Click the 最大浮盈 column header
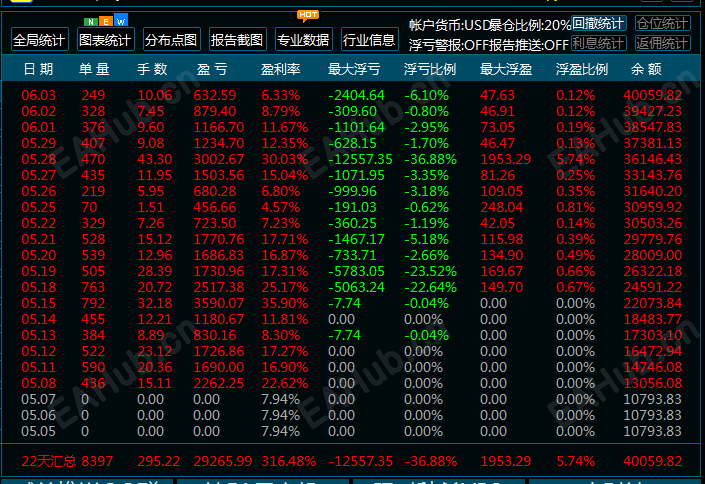Screen dimensions: 705x484 pyautogui.click(x=506, y=69)
